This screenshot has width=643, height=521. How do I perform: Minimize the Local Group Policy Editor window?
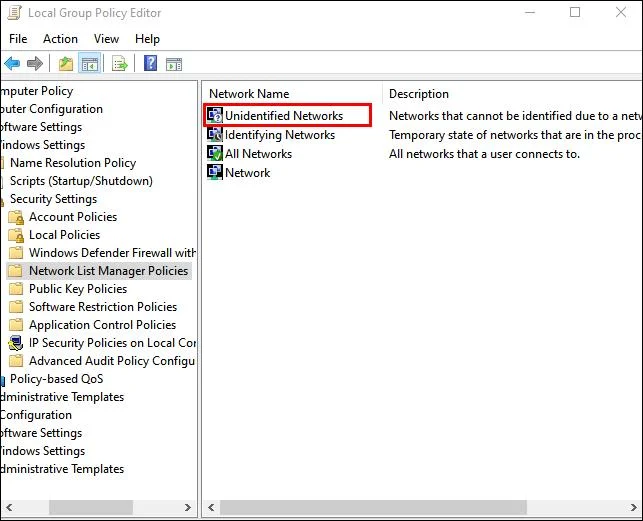pos(530,12)
